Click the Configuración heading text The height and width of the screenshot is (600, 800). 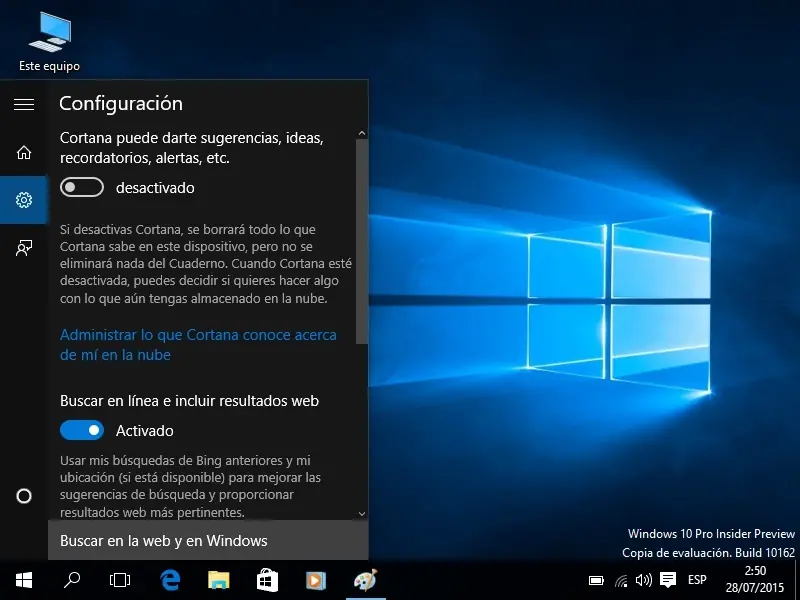pyautogui.click(x=121, y=104)
